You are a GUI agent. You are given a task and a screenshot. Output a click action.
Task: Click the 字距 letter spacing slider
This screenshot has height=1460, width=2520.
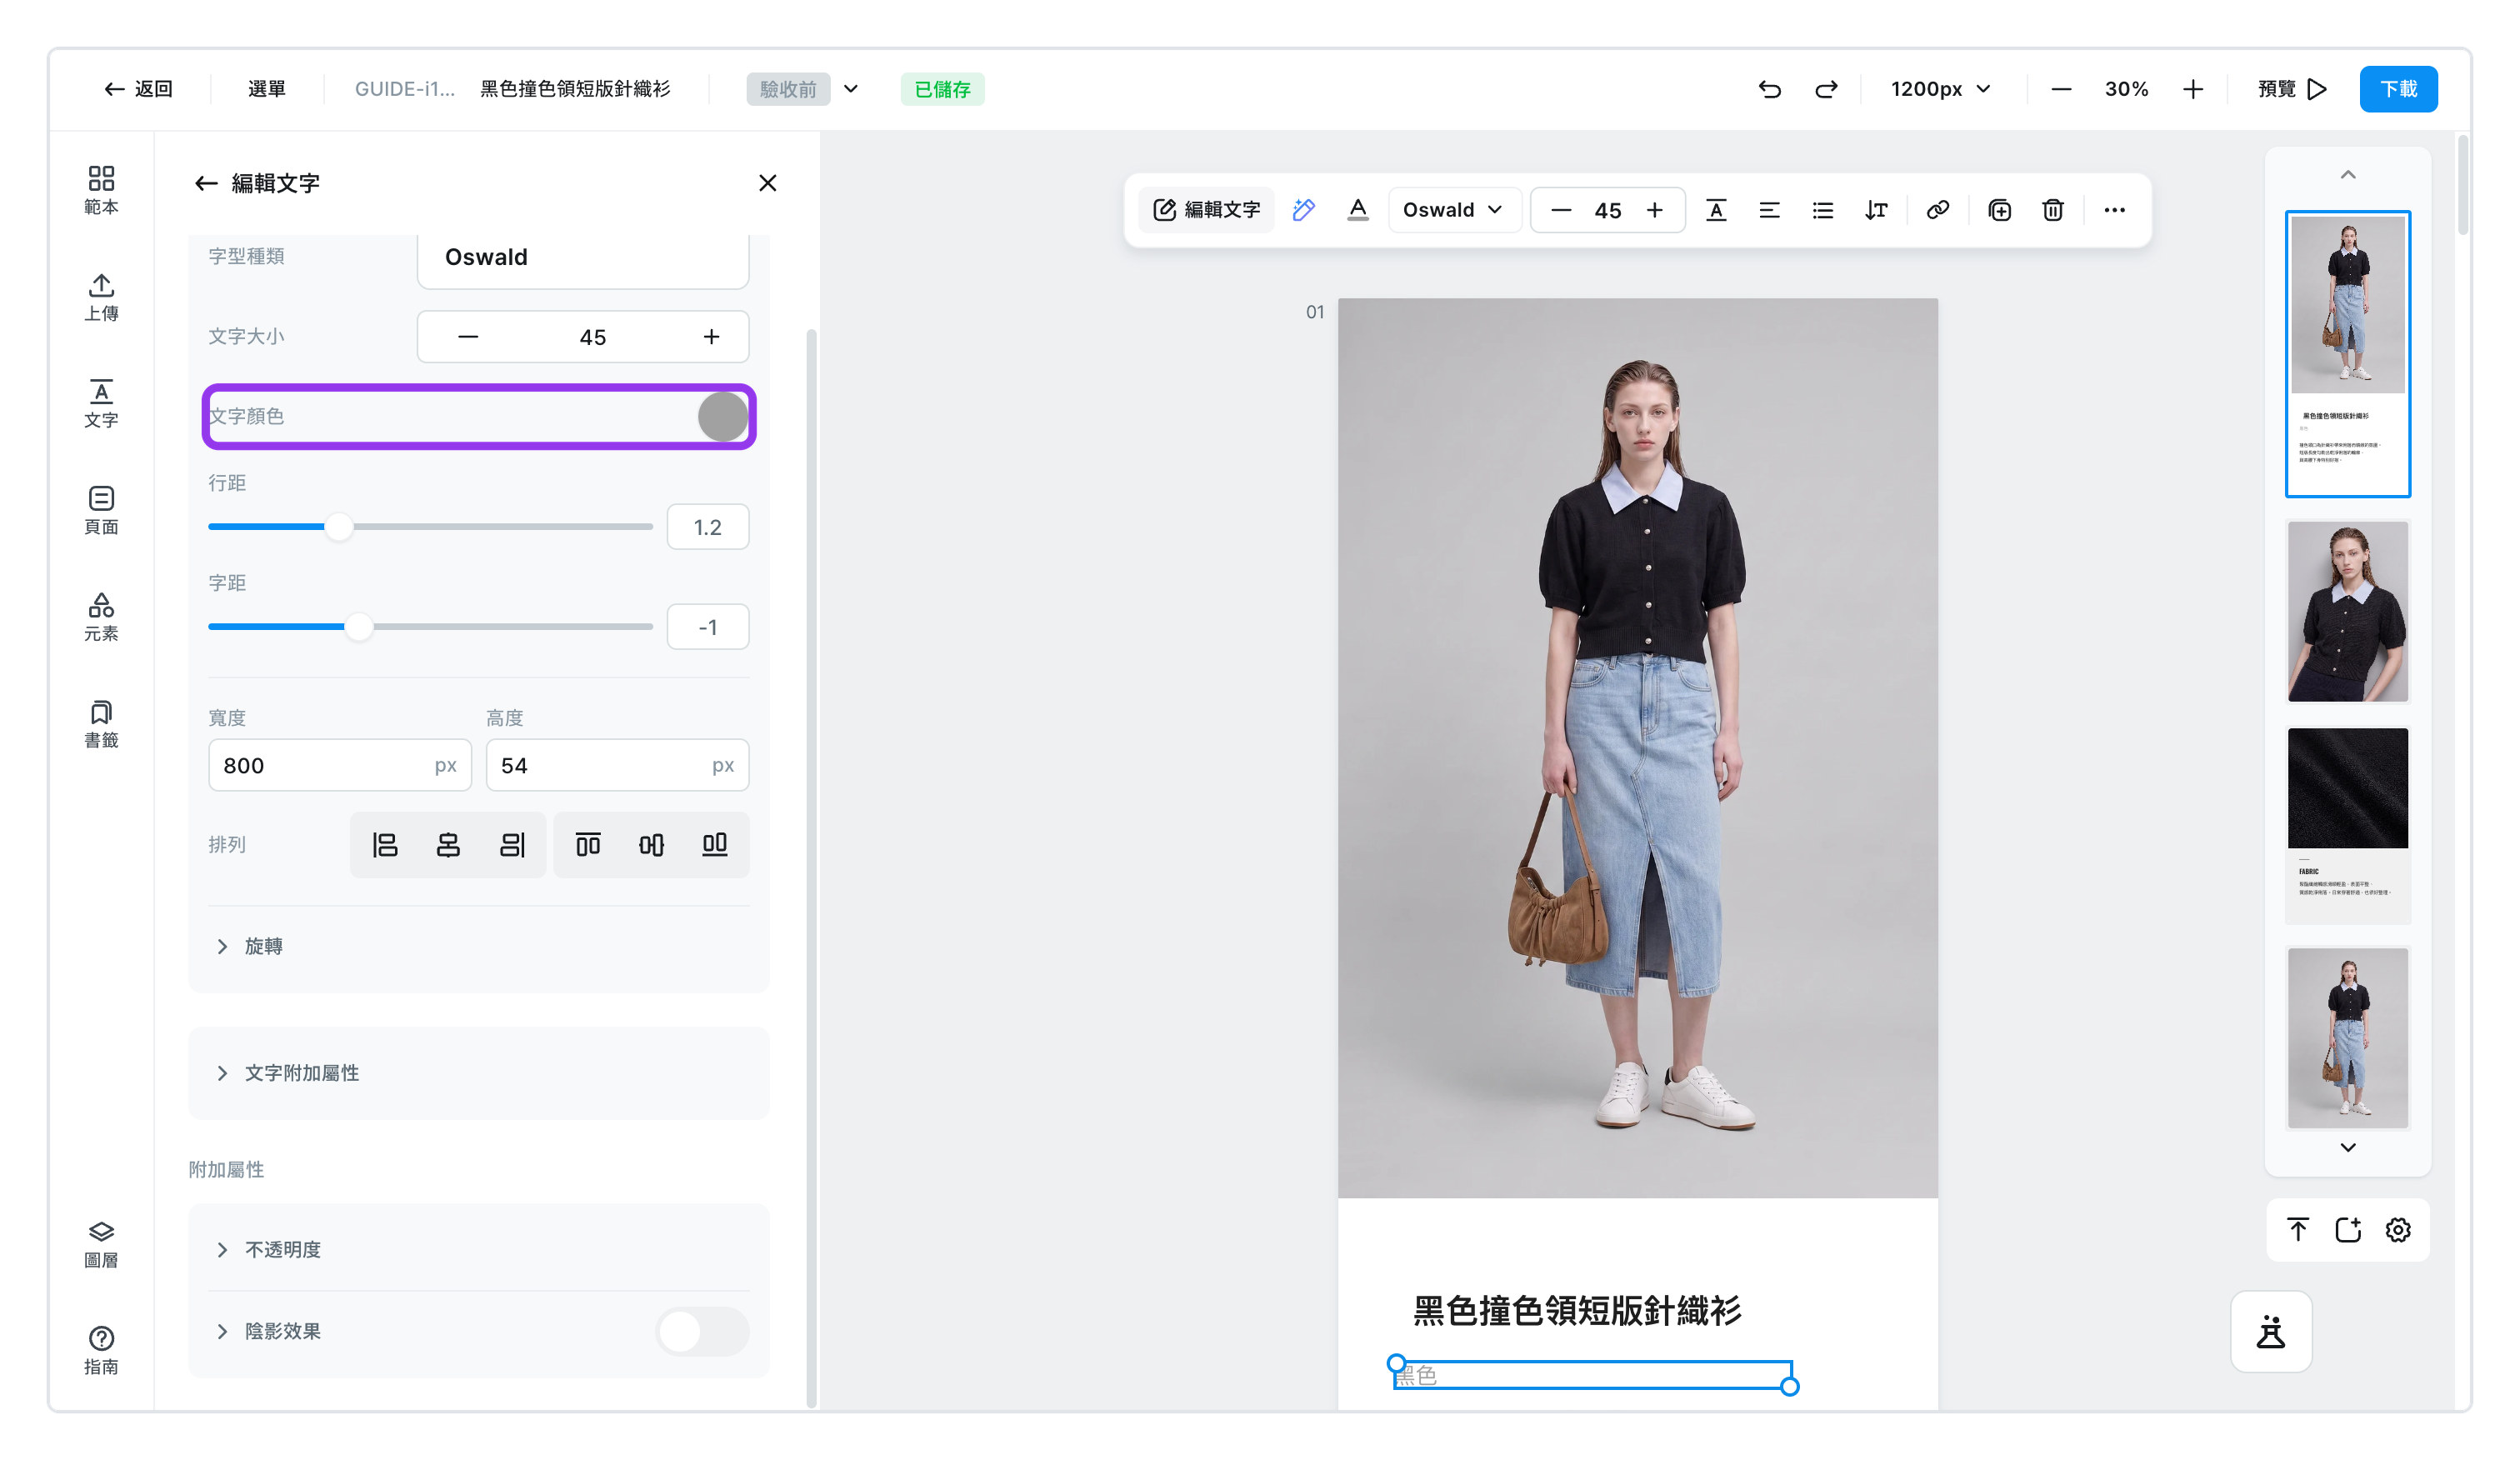(430, 627)
